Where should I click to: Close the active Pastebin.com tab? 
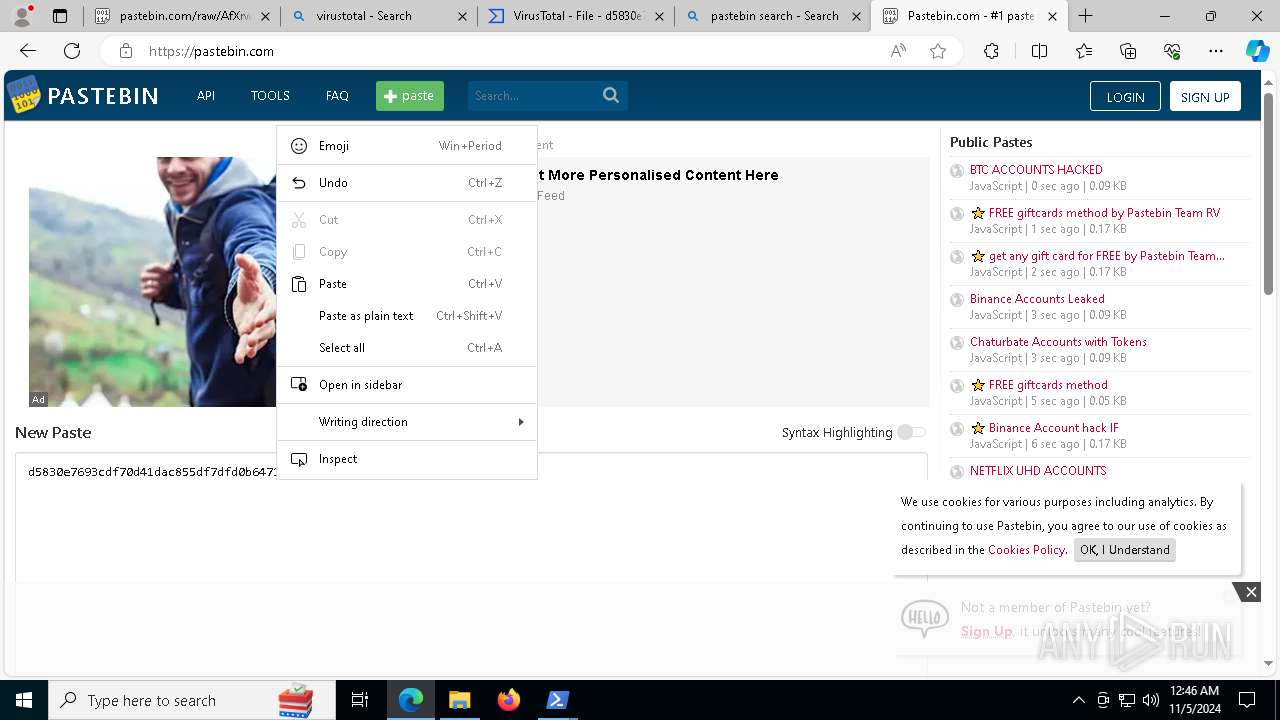point(1052,16)
